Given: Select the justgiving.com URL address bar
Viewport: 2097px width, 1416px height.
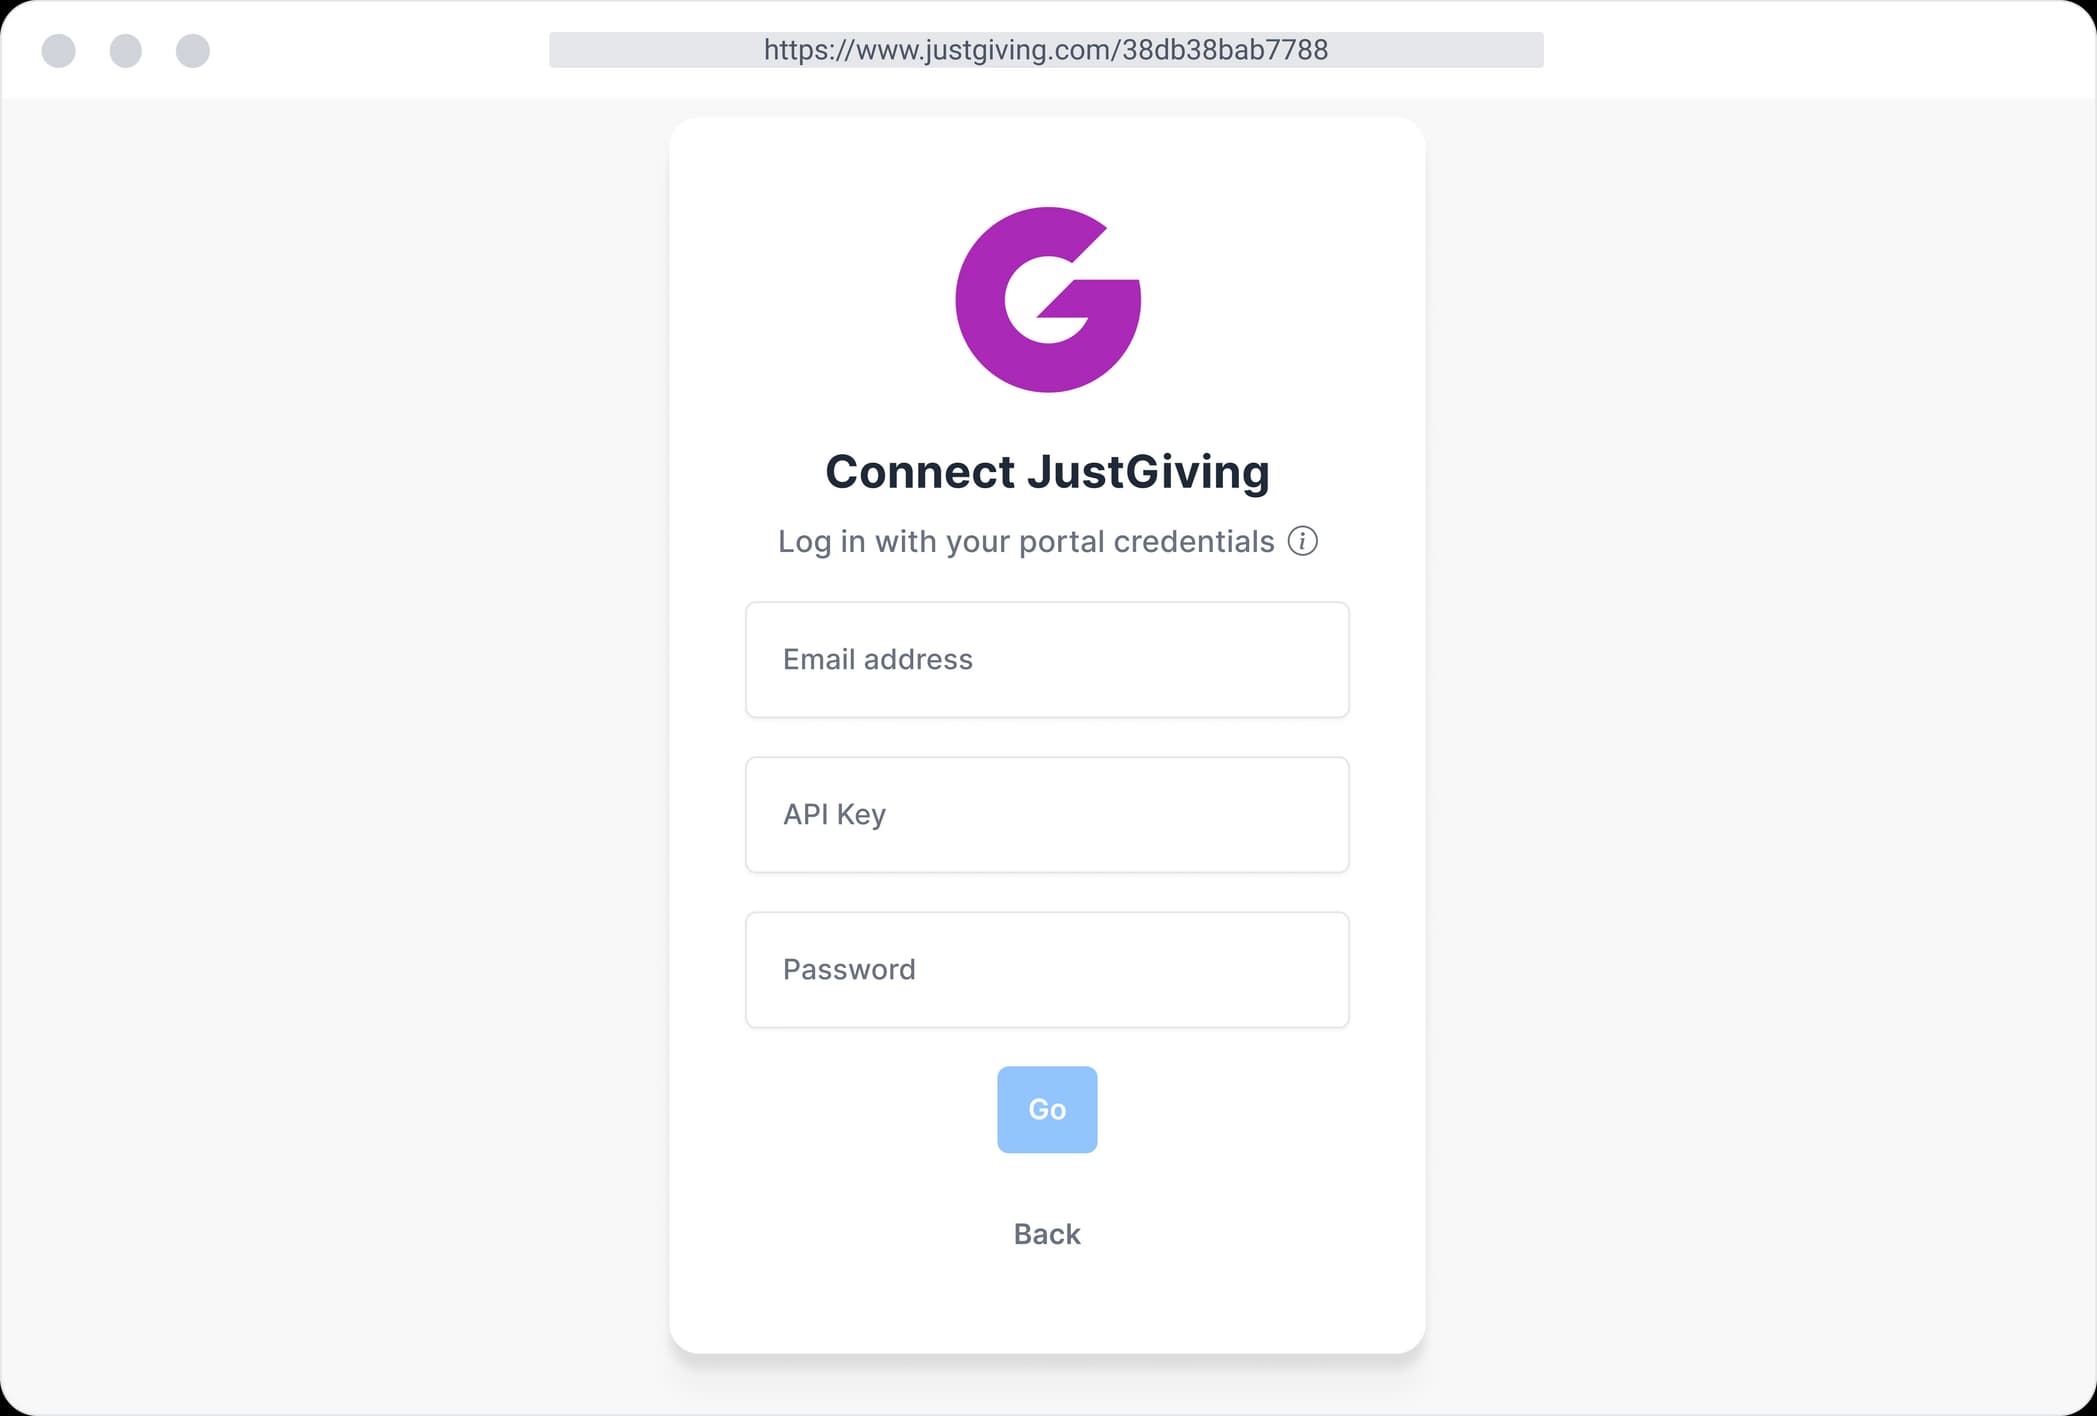Looking at the screenshot, I should coord(1046,50).
